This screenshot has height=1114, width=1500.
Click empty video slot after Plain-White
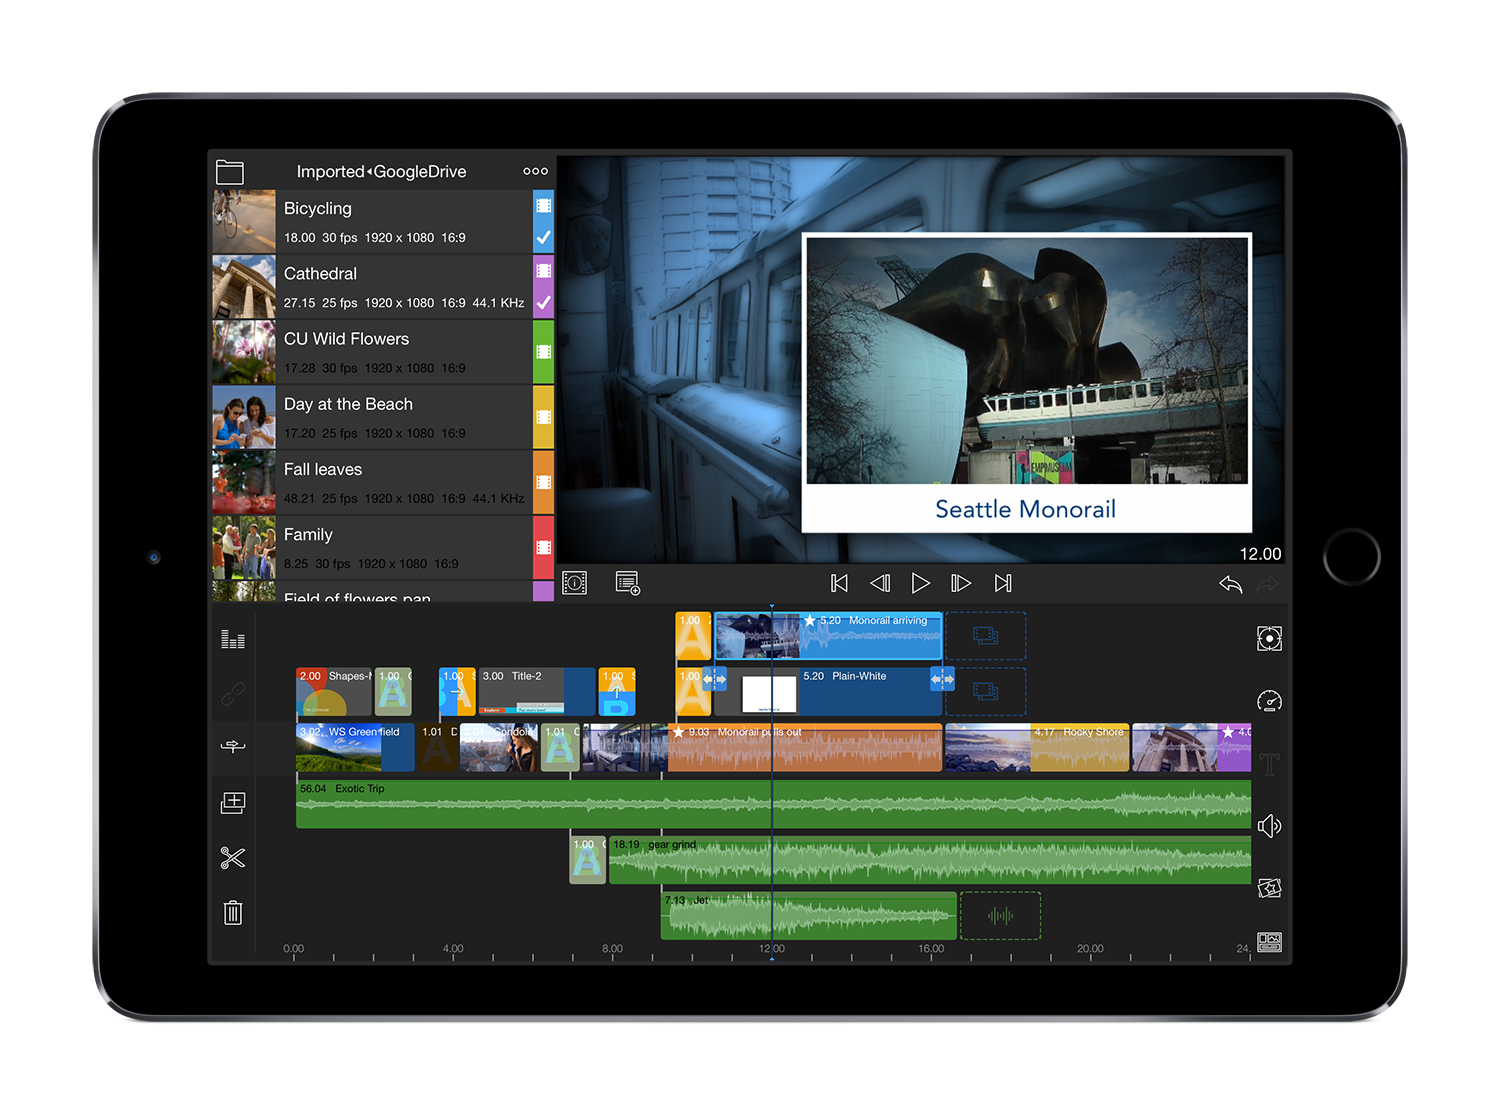click(986, 692)
